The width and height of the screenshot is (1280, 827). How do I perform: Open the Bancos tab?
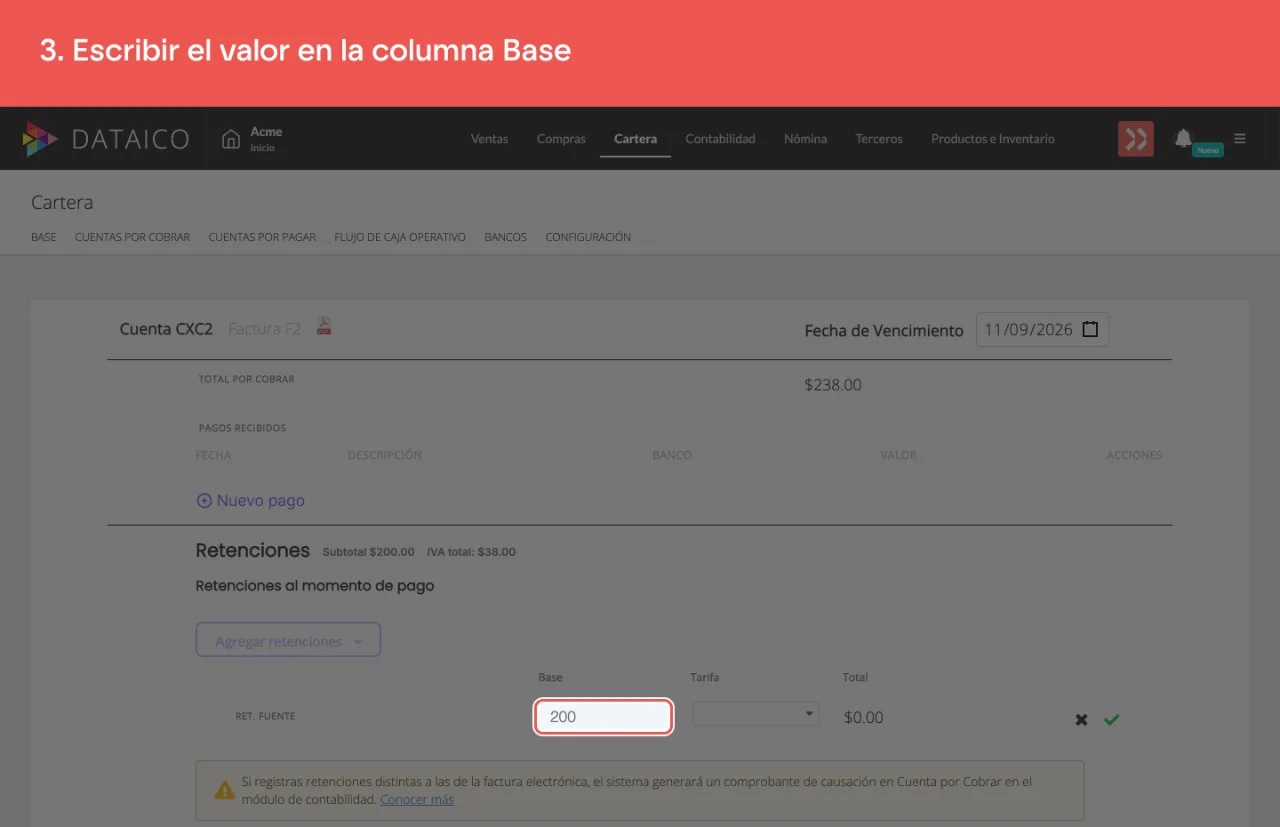pyautogui.click(x=505, y=237)
